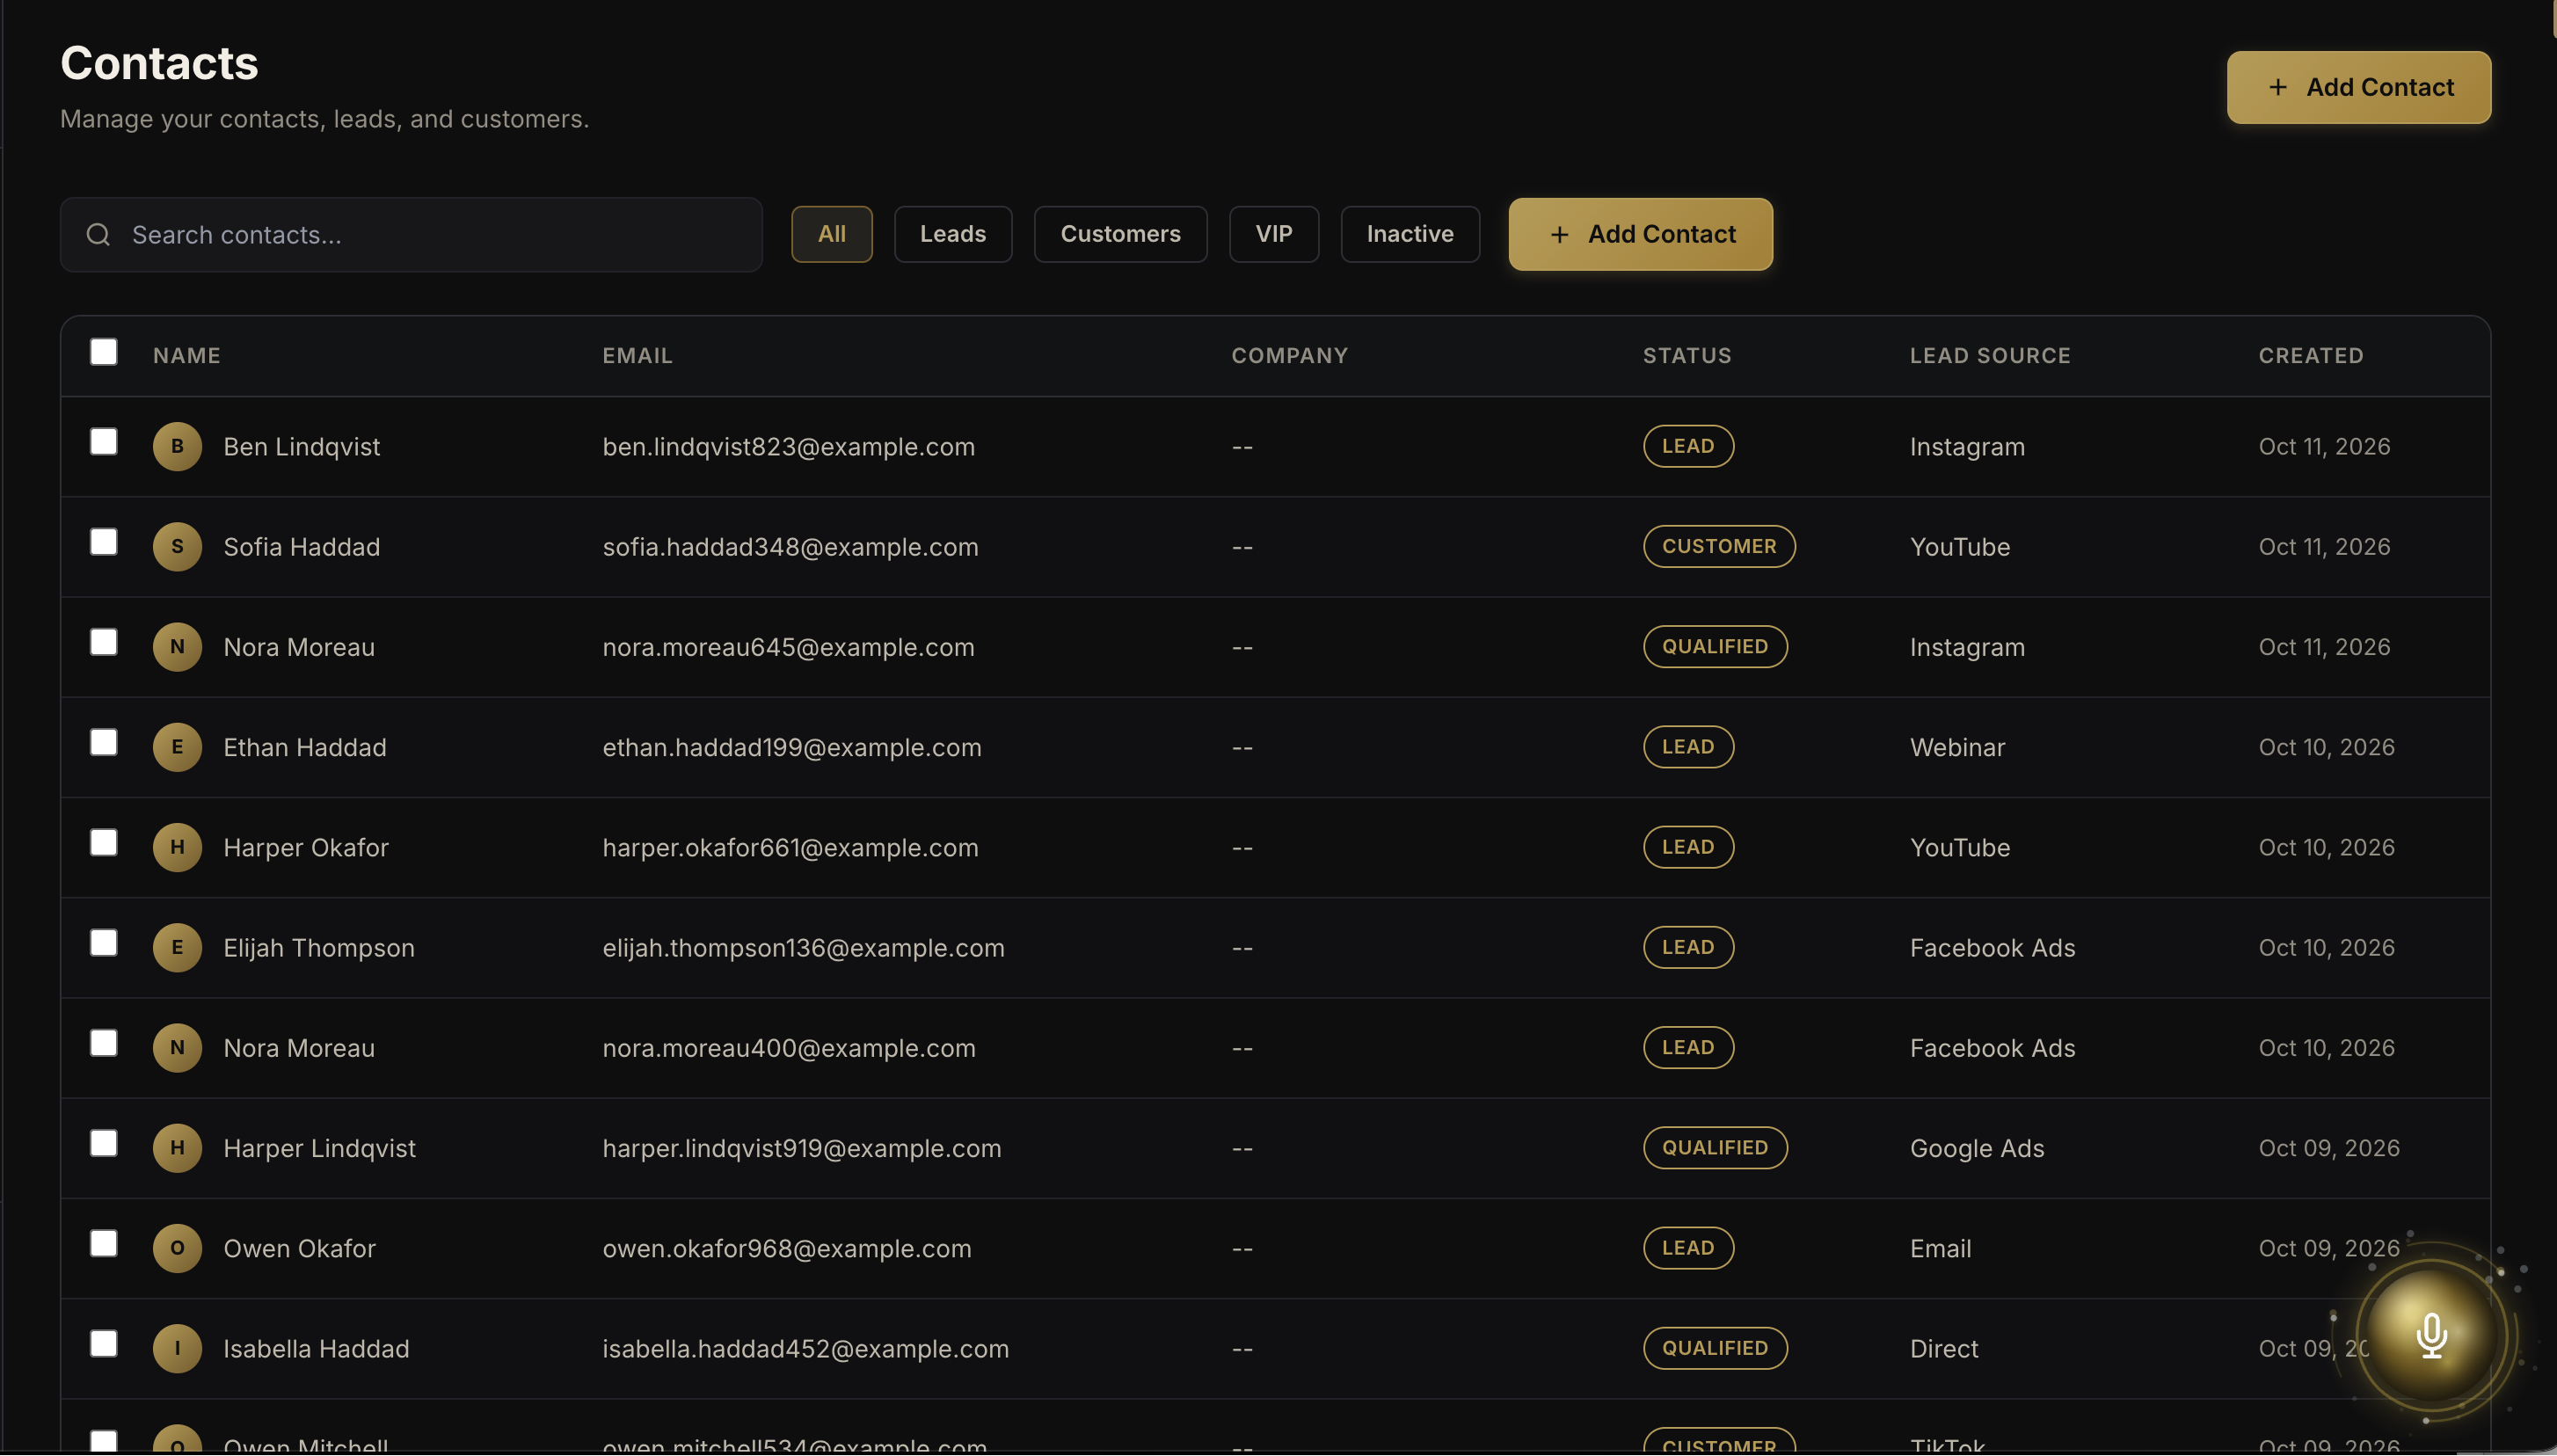The width and height of the screenshot is (2557, 1456).
Task: Filter by VIP contacts
Action: [1273, 234]
